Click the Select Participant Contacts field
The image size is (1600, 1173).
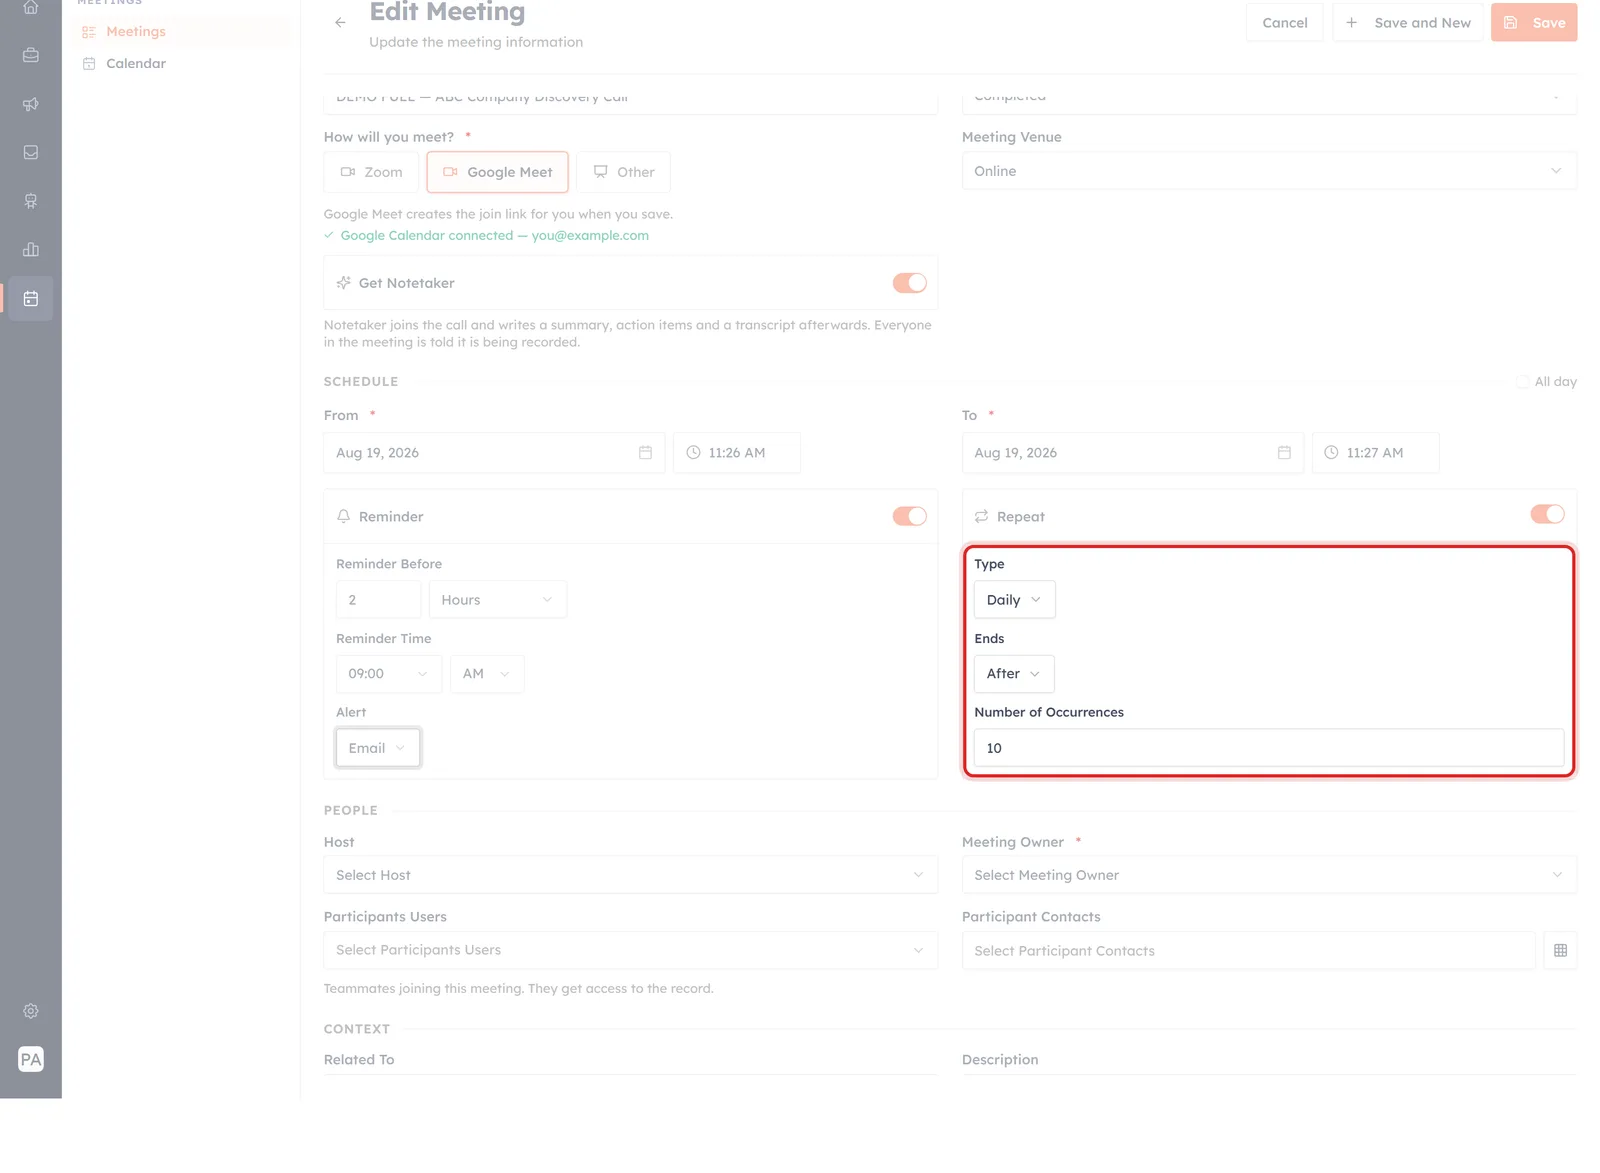pyautogui.click(x=1248, y=950)
